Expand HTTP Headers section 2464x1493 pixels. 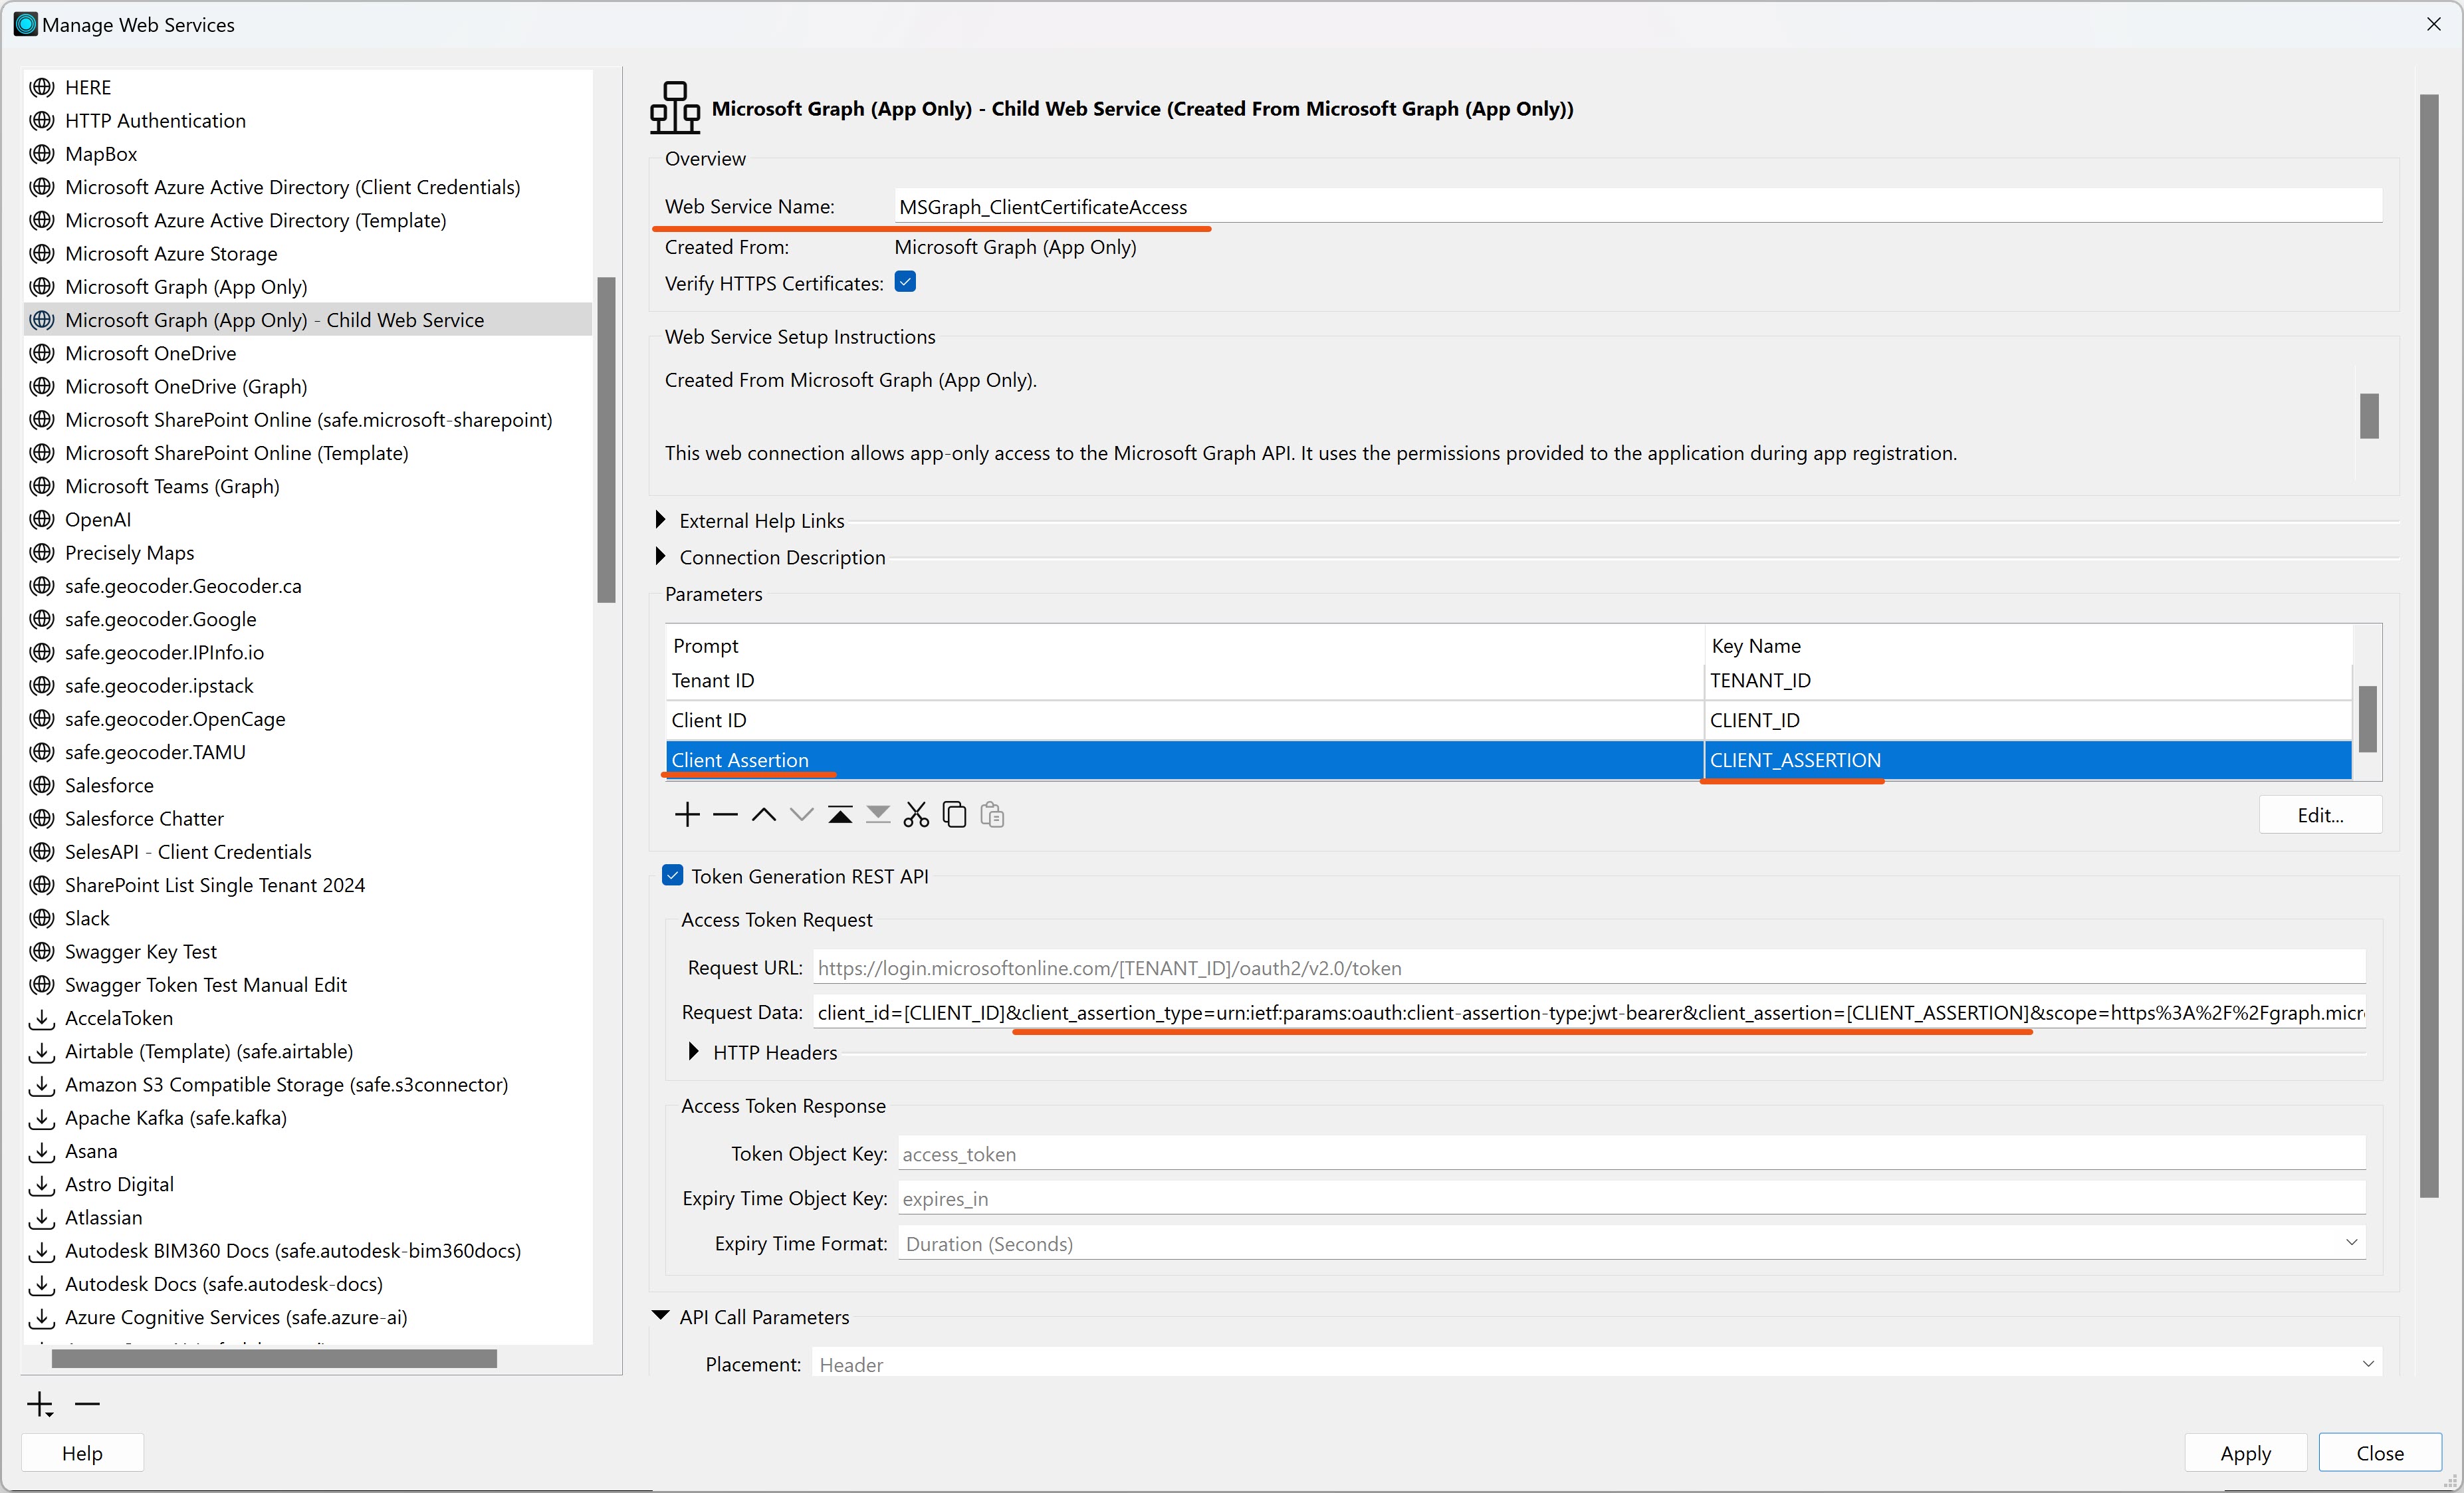point(694,1051)
